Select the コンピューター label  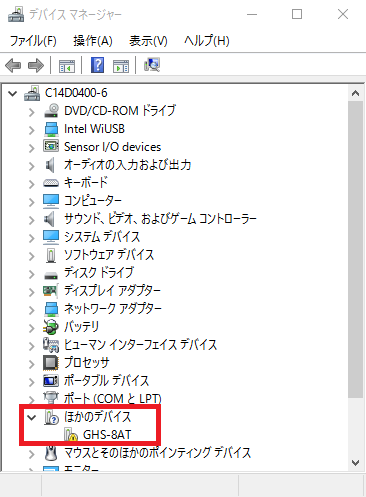tap(93, 201)
